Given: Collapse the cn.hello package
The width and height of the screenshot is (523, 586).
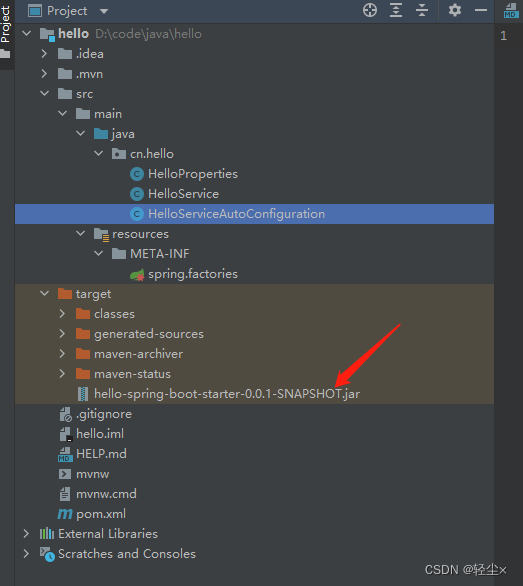Looking at the screenshot, I should [98, 154].
